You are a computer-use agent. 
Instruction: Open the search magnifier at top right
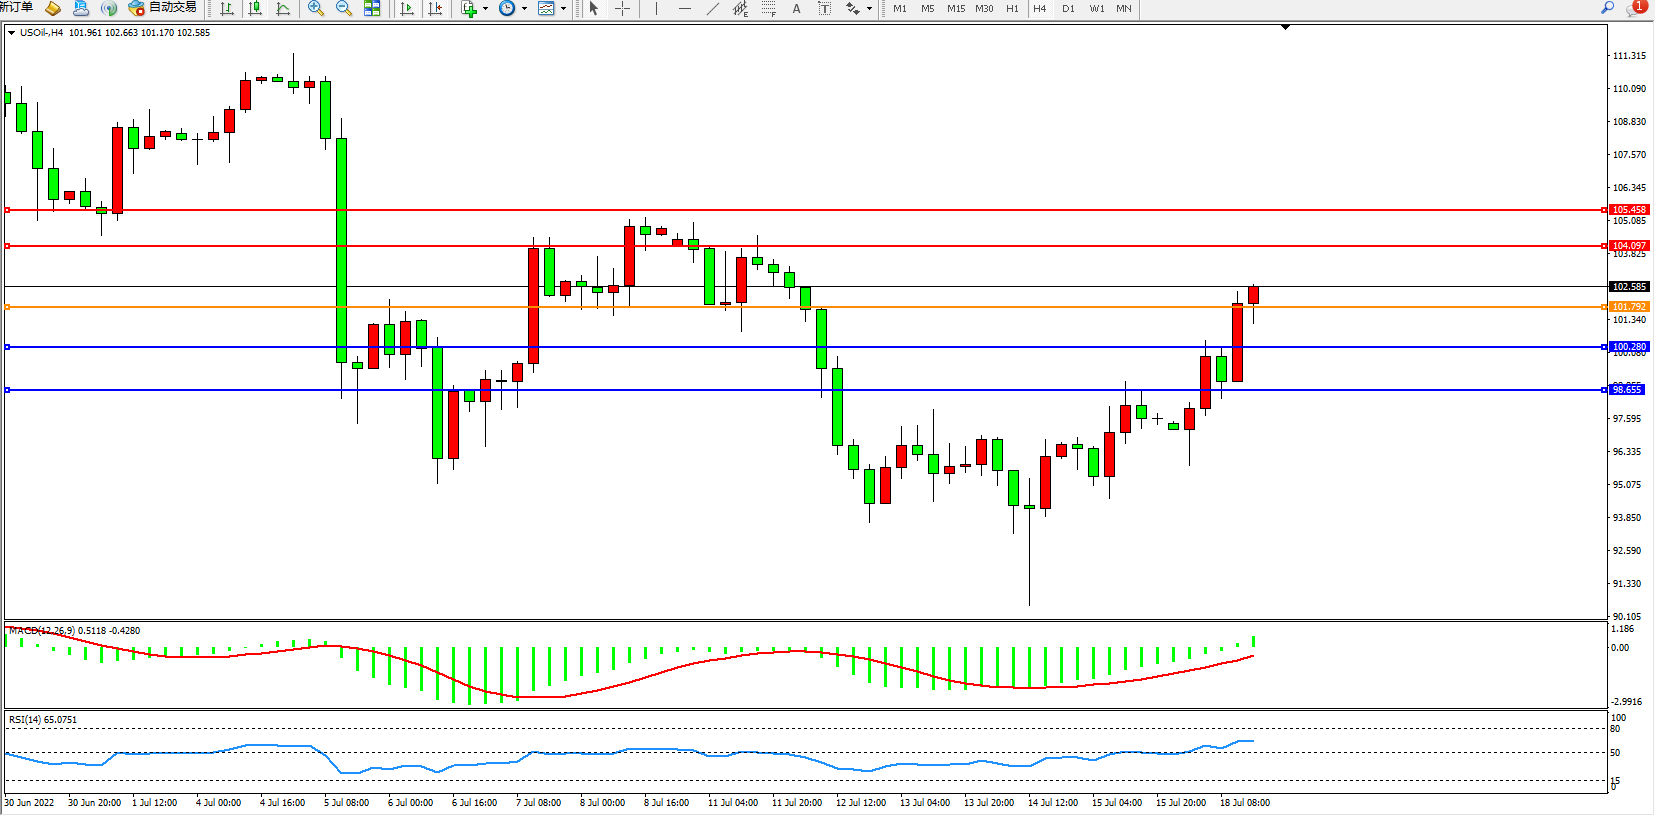pyautogui.click(x=1608, y=8)
